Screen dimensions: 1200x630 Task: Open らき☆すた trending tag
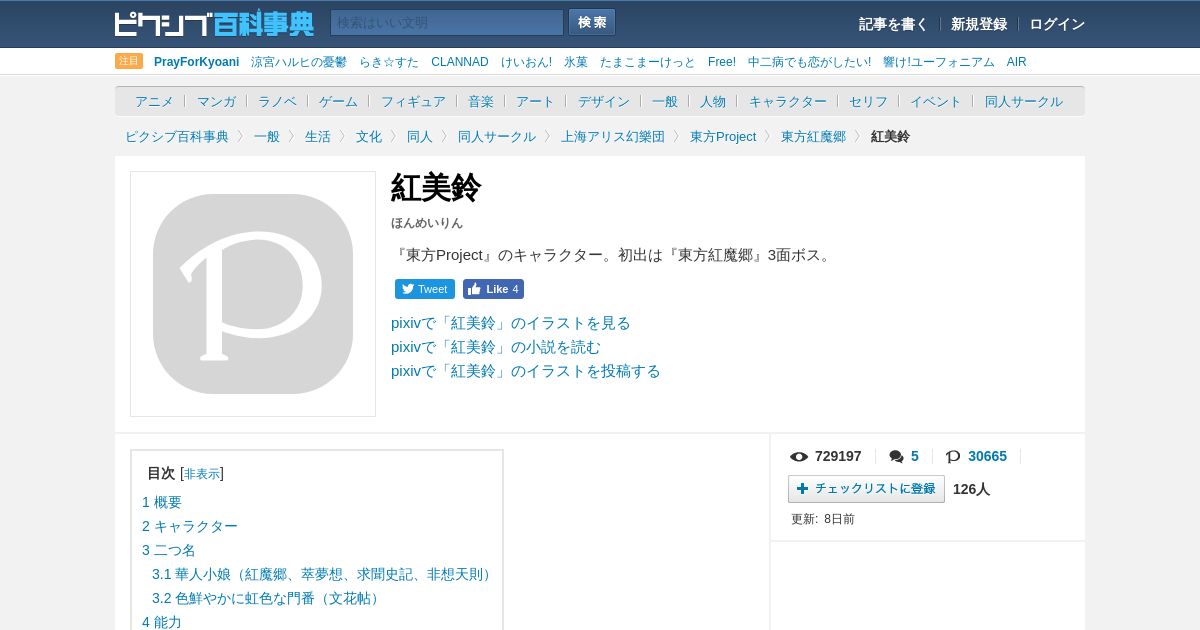click(x=389, y=62)
